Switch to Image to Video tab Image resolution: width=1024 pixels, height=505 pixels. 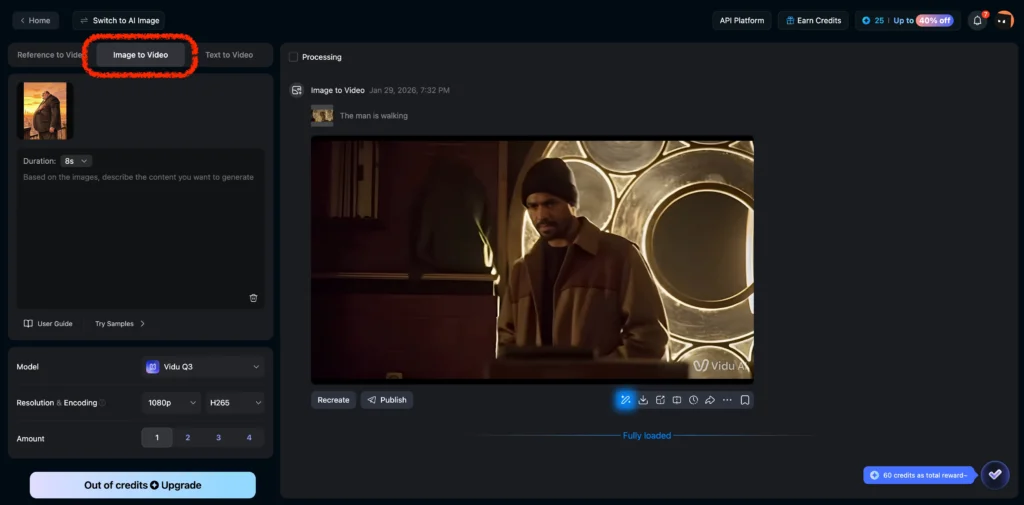[x=140, y=55]
